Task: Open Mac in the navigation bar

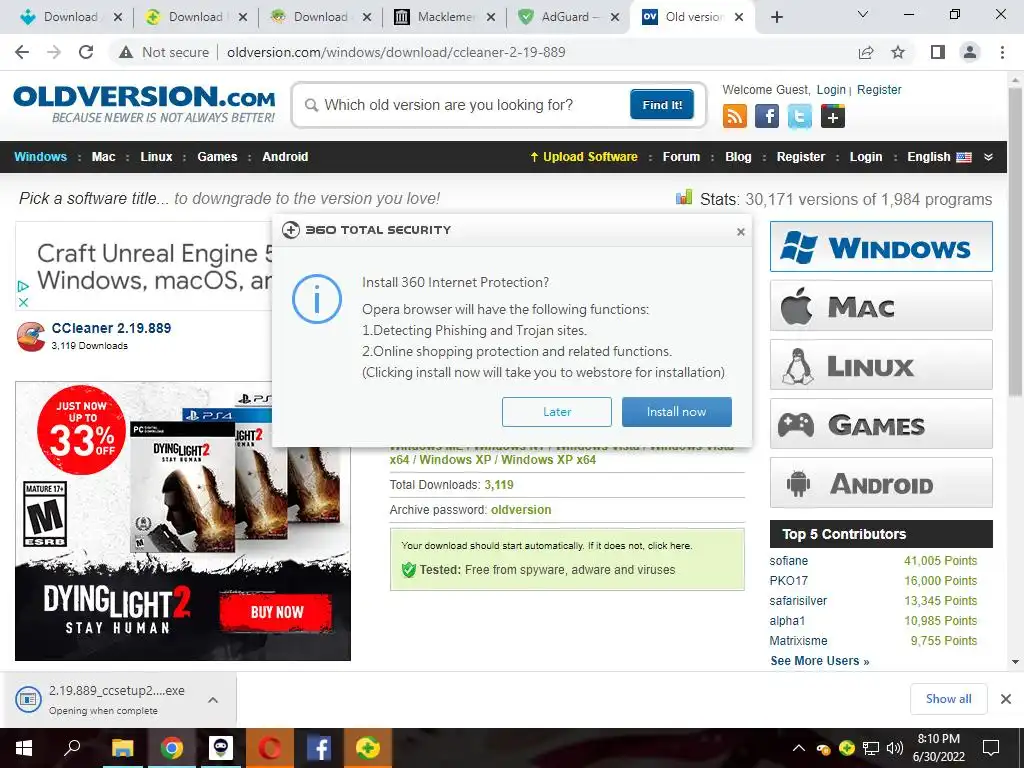Action: pos(103,157)
